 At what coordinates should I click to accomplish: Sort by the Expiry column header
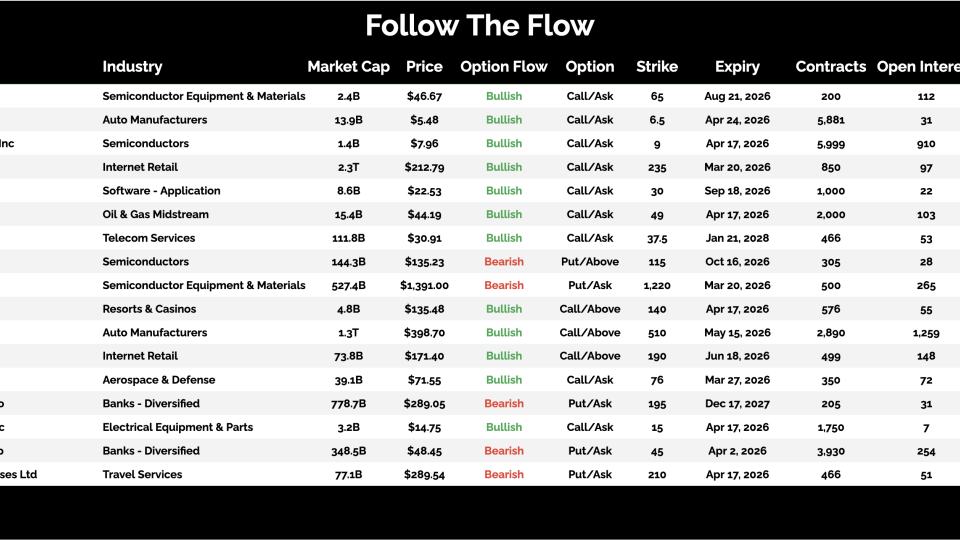pyautogui.click(x=737, y=67)
